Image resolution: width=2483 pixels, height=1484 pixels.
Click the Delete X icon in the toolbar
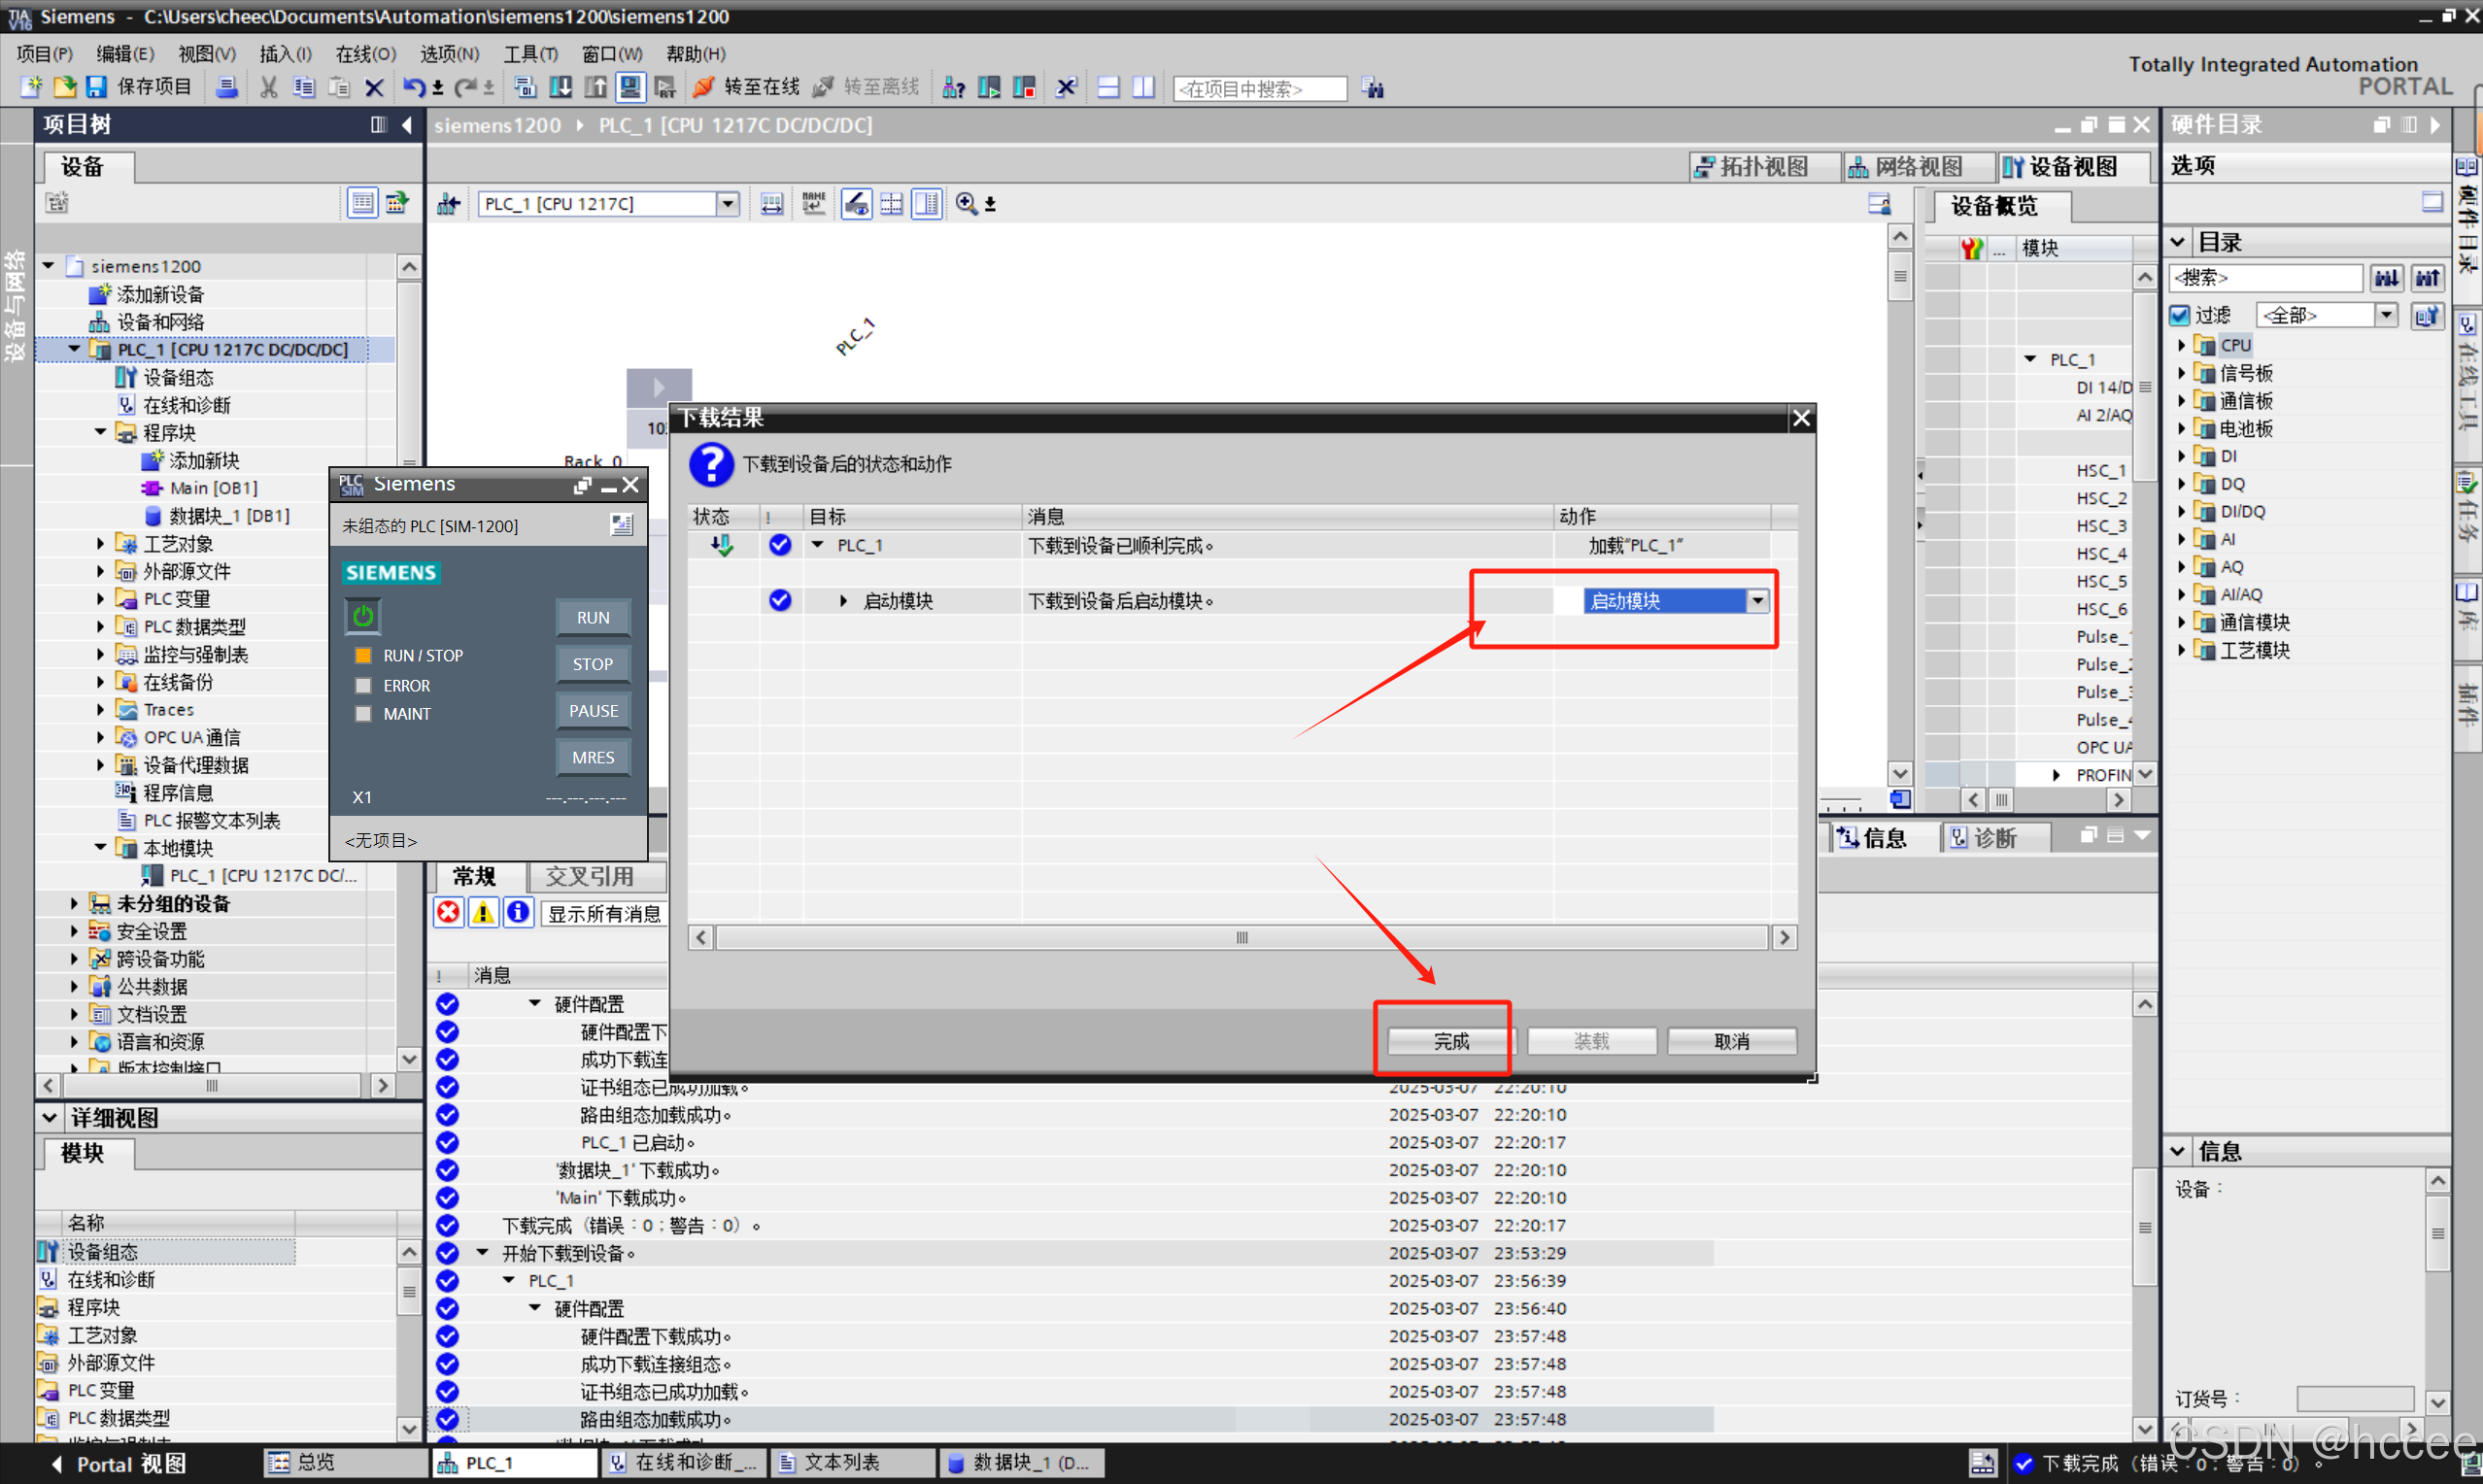(375, 88)
